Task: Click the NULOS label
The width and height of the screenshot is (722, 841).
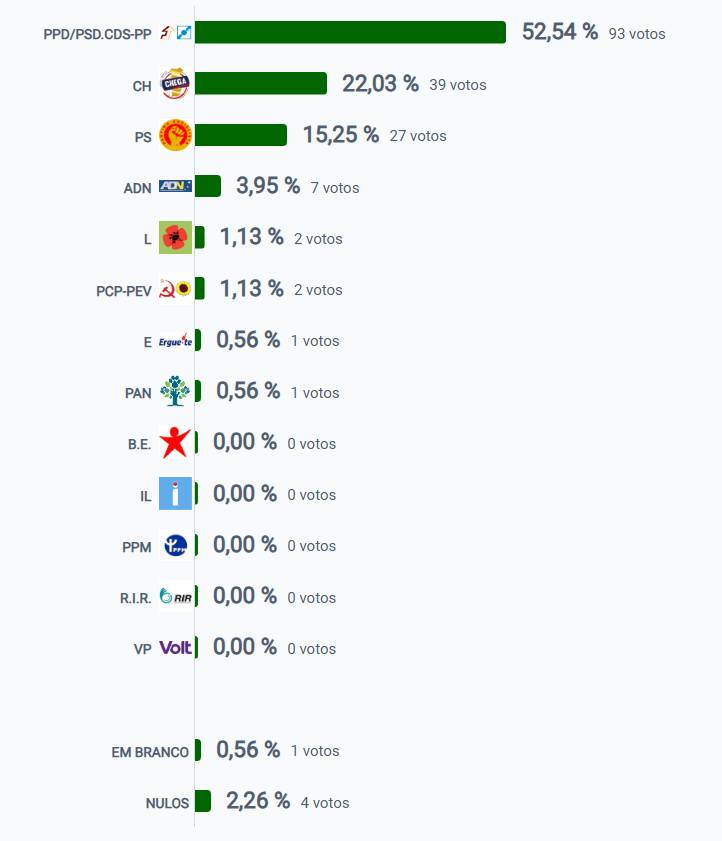Action: [x=167, y=803]
